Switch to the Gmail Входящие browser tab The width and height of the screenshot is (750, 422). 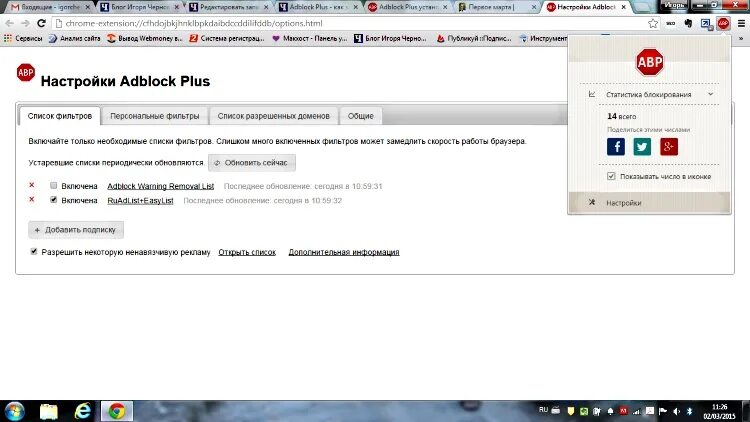tap(50, 7)
